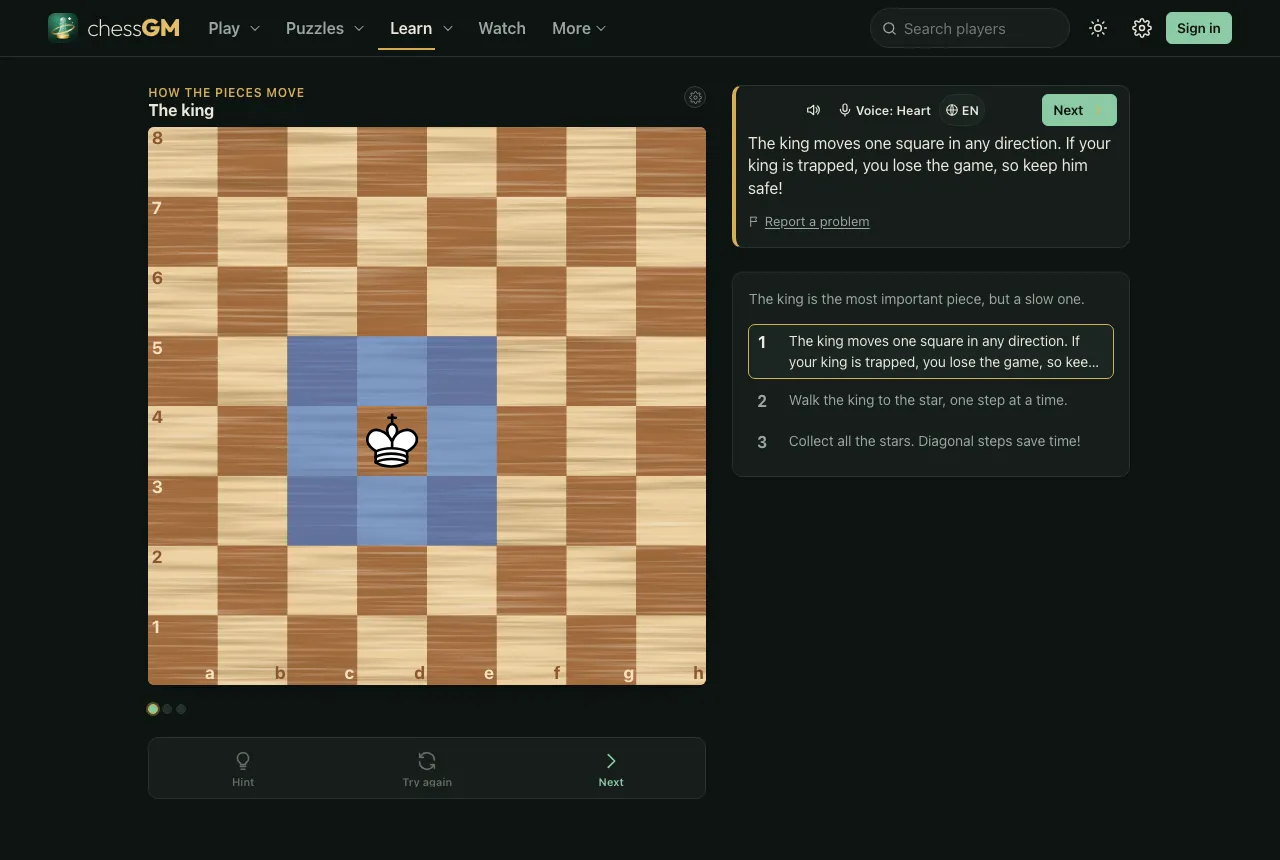Expand the Puzzles menu
The image size is (1280, 860).
[325, 28]
